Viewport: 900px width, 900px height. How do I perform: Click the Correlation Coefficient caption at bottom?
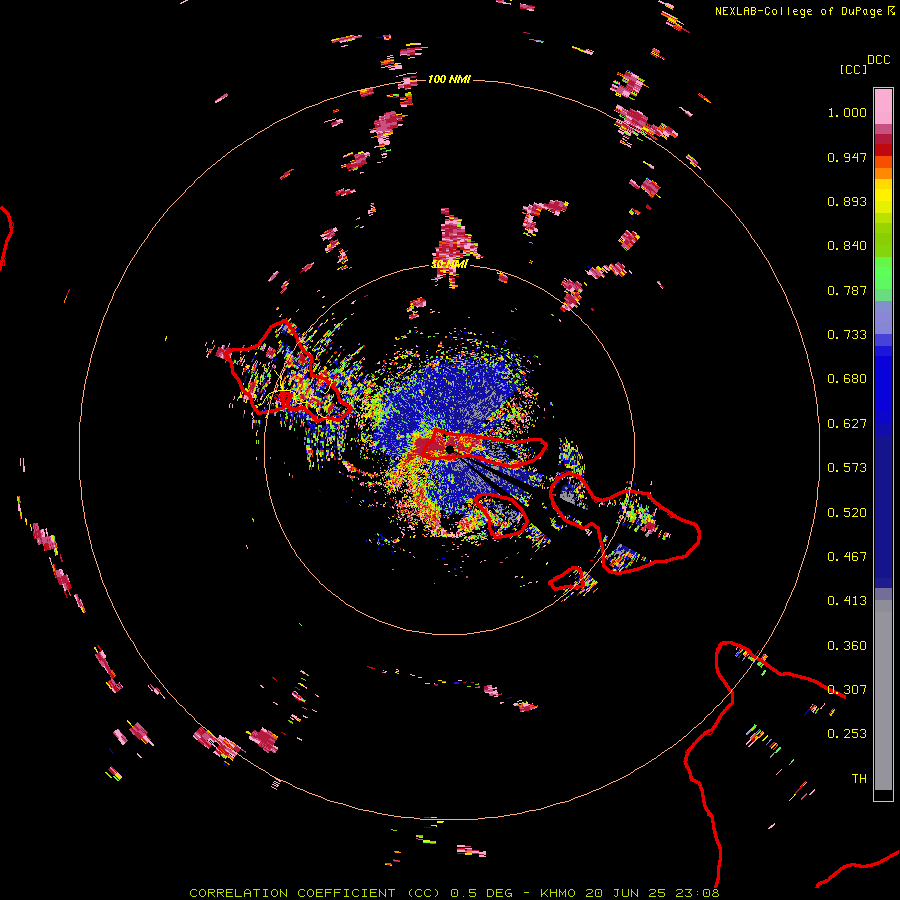pyautogui.click(x=454, y=893)
